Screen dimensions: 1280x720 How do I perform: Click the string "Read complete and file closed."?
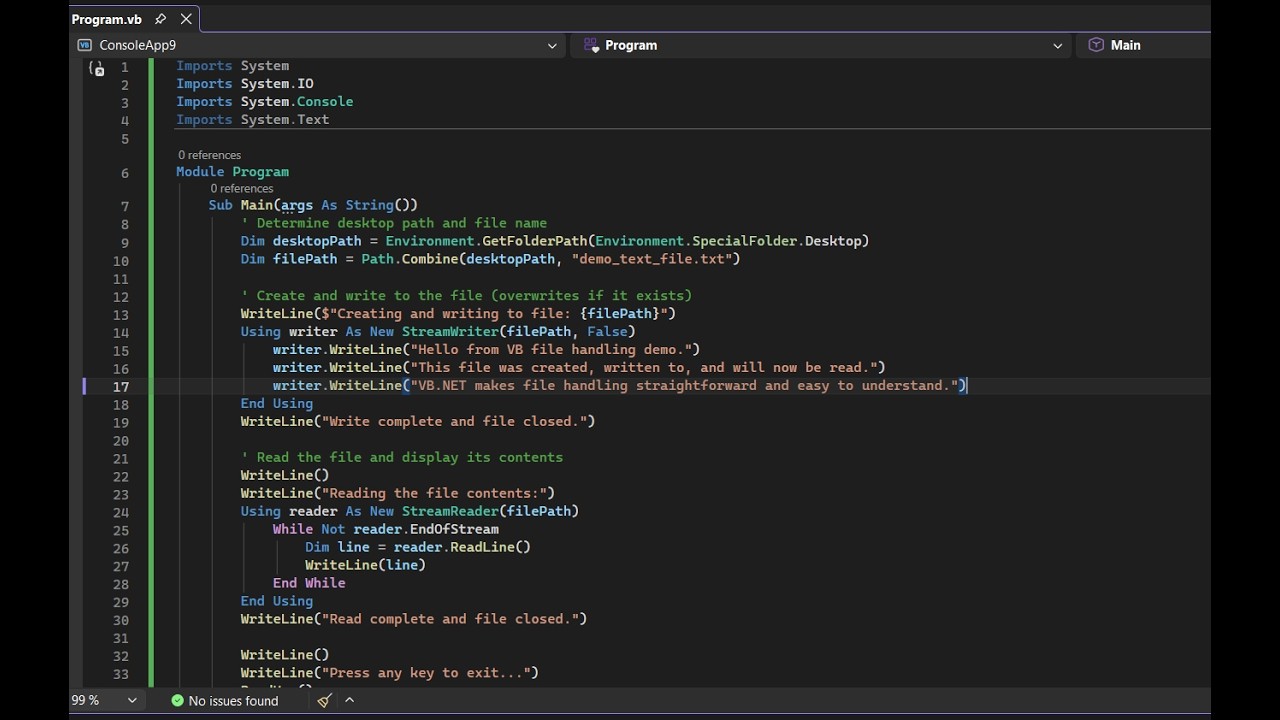[450, 619]
